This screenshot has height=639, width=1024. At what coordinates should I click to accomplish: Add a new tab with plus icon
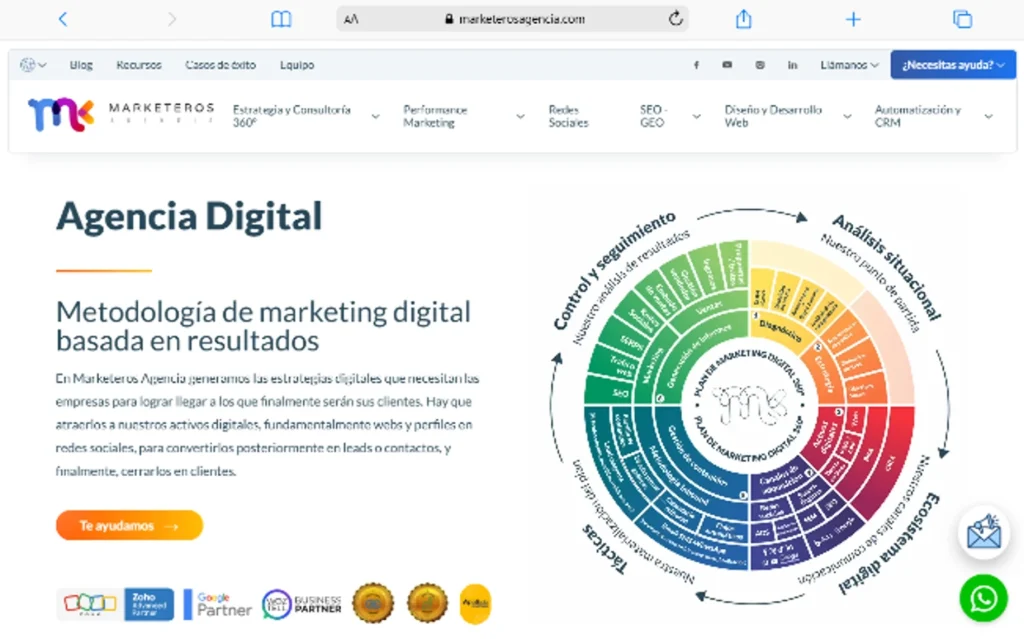pyautogui.click(x=853, y=19)
